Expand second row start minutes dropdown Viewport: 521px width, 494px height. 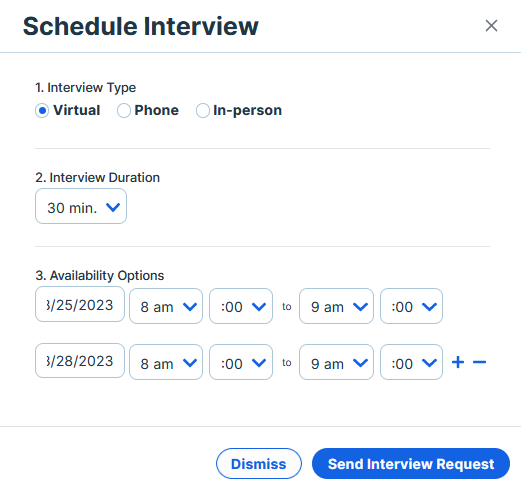pos(241,362)
